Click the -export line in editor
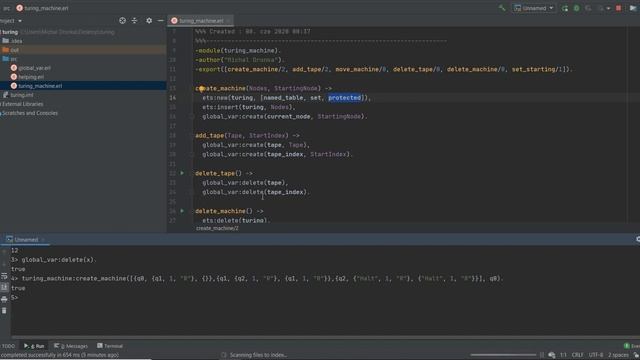The height and width of the screenshot is (360, 640). tap(383, 69)
